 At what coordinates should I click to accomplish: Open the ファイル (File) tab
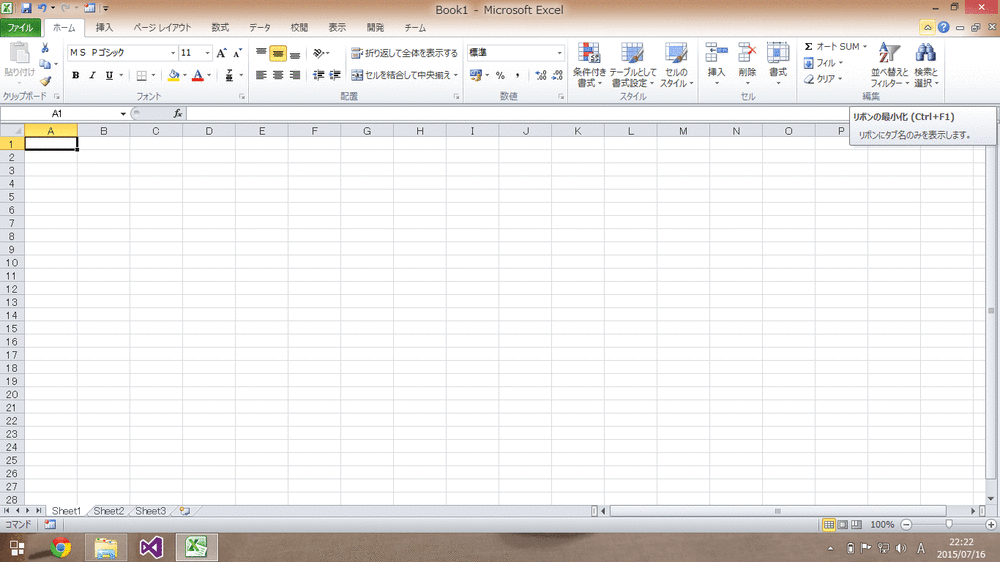point(20,27)
